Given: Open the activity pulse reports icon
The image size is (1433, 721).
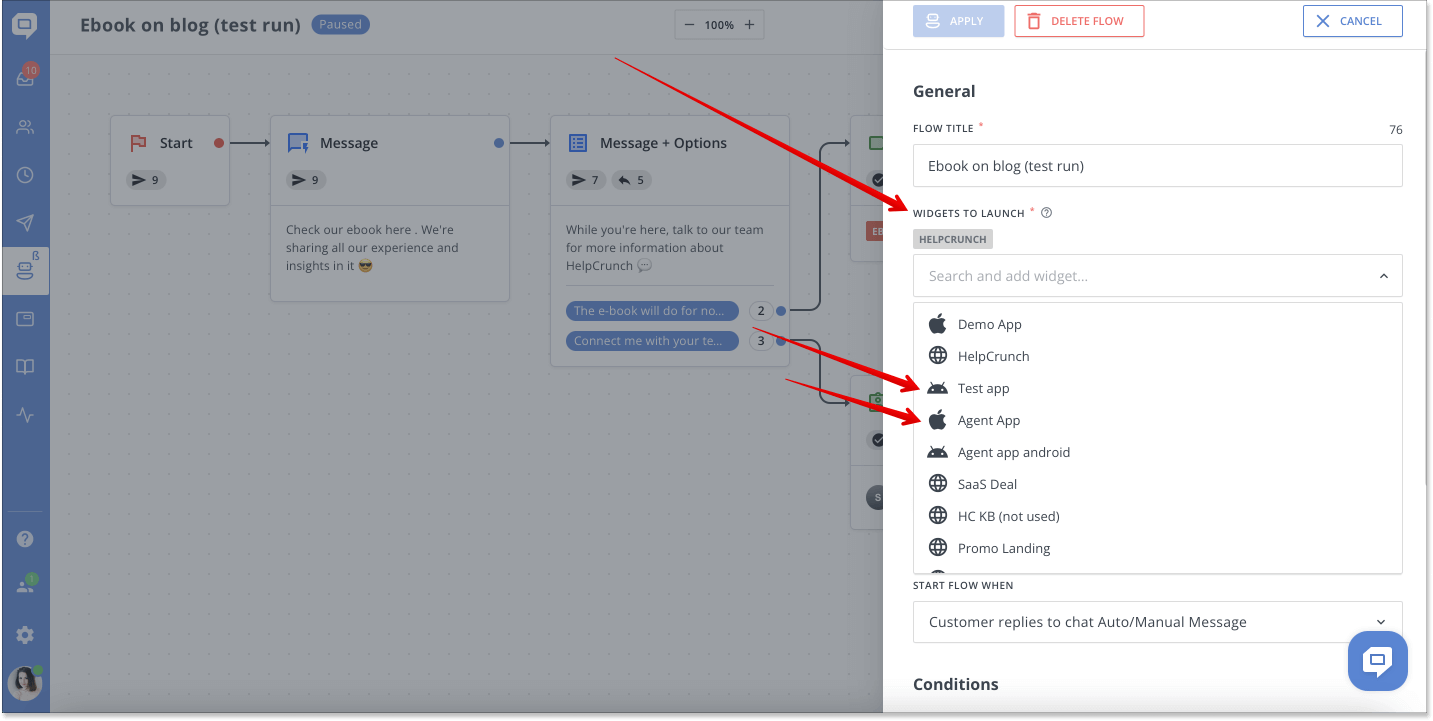Looking at the screenshot, I should pyautogui.click(x=25, y=415).
